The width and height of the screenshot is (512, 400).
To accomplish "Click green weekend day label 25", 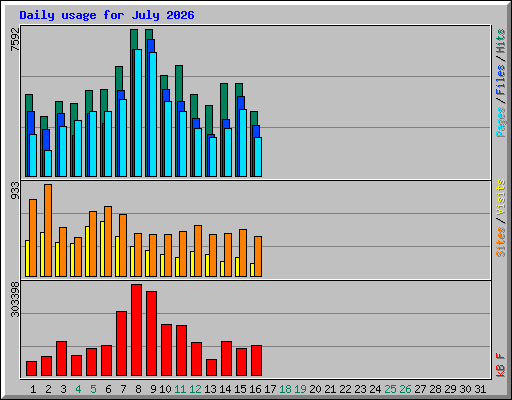I will tap(390, 389).
